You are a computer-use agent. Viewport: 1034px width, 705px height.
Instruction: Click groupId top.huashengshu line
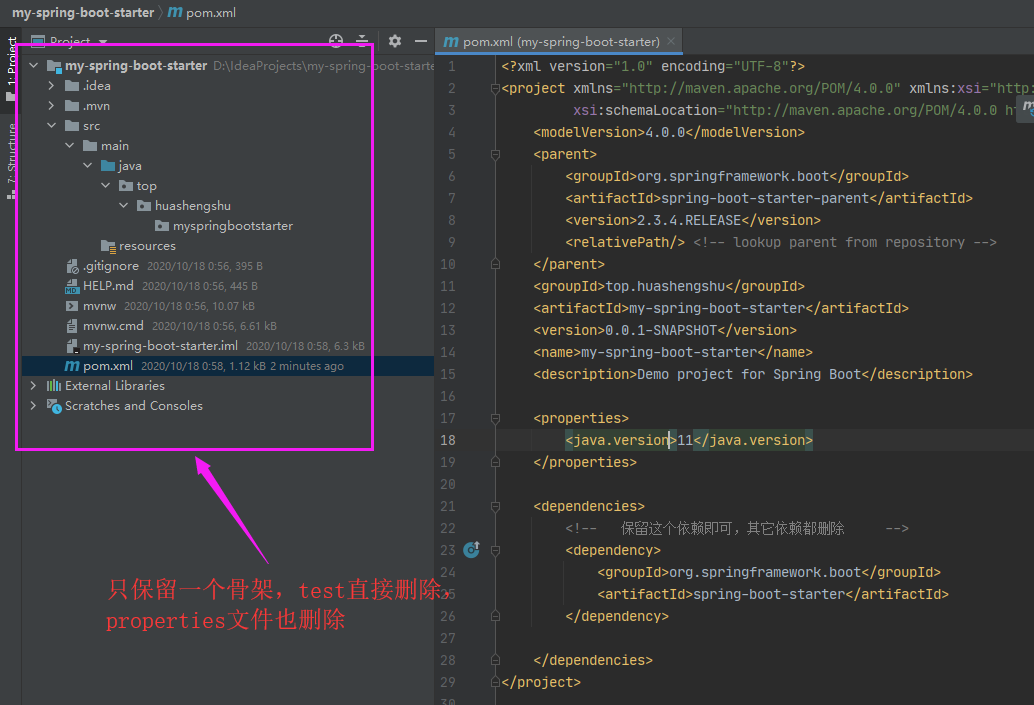click(x=669, y=286)
